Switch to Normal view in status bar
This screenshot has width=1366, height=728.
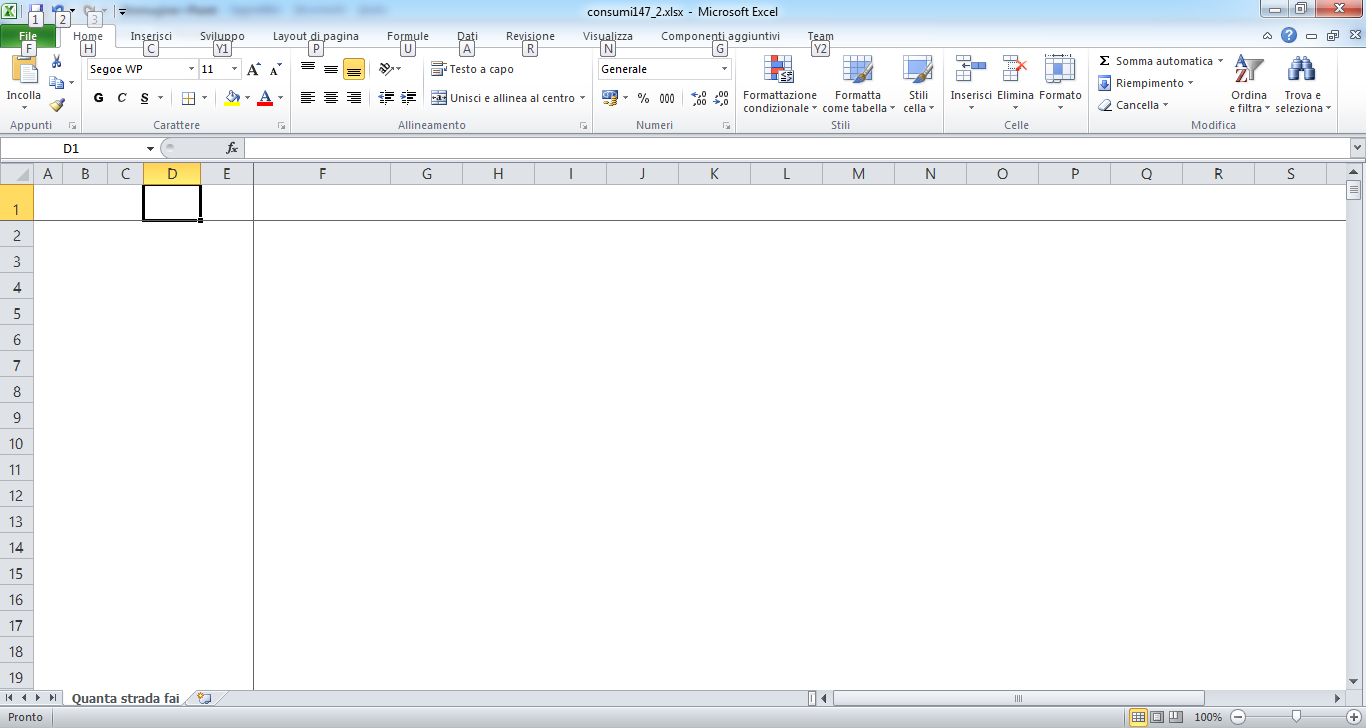1138,717
